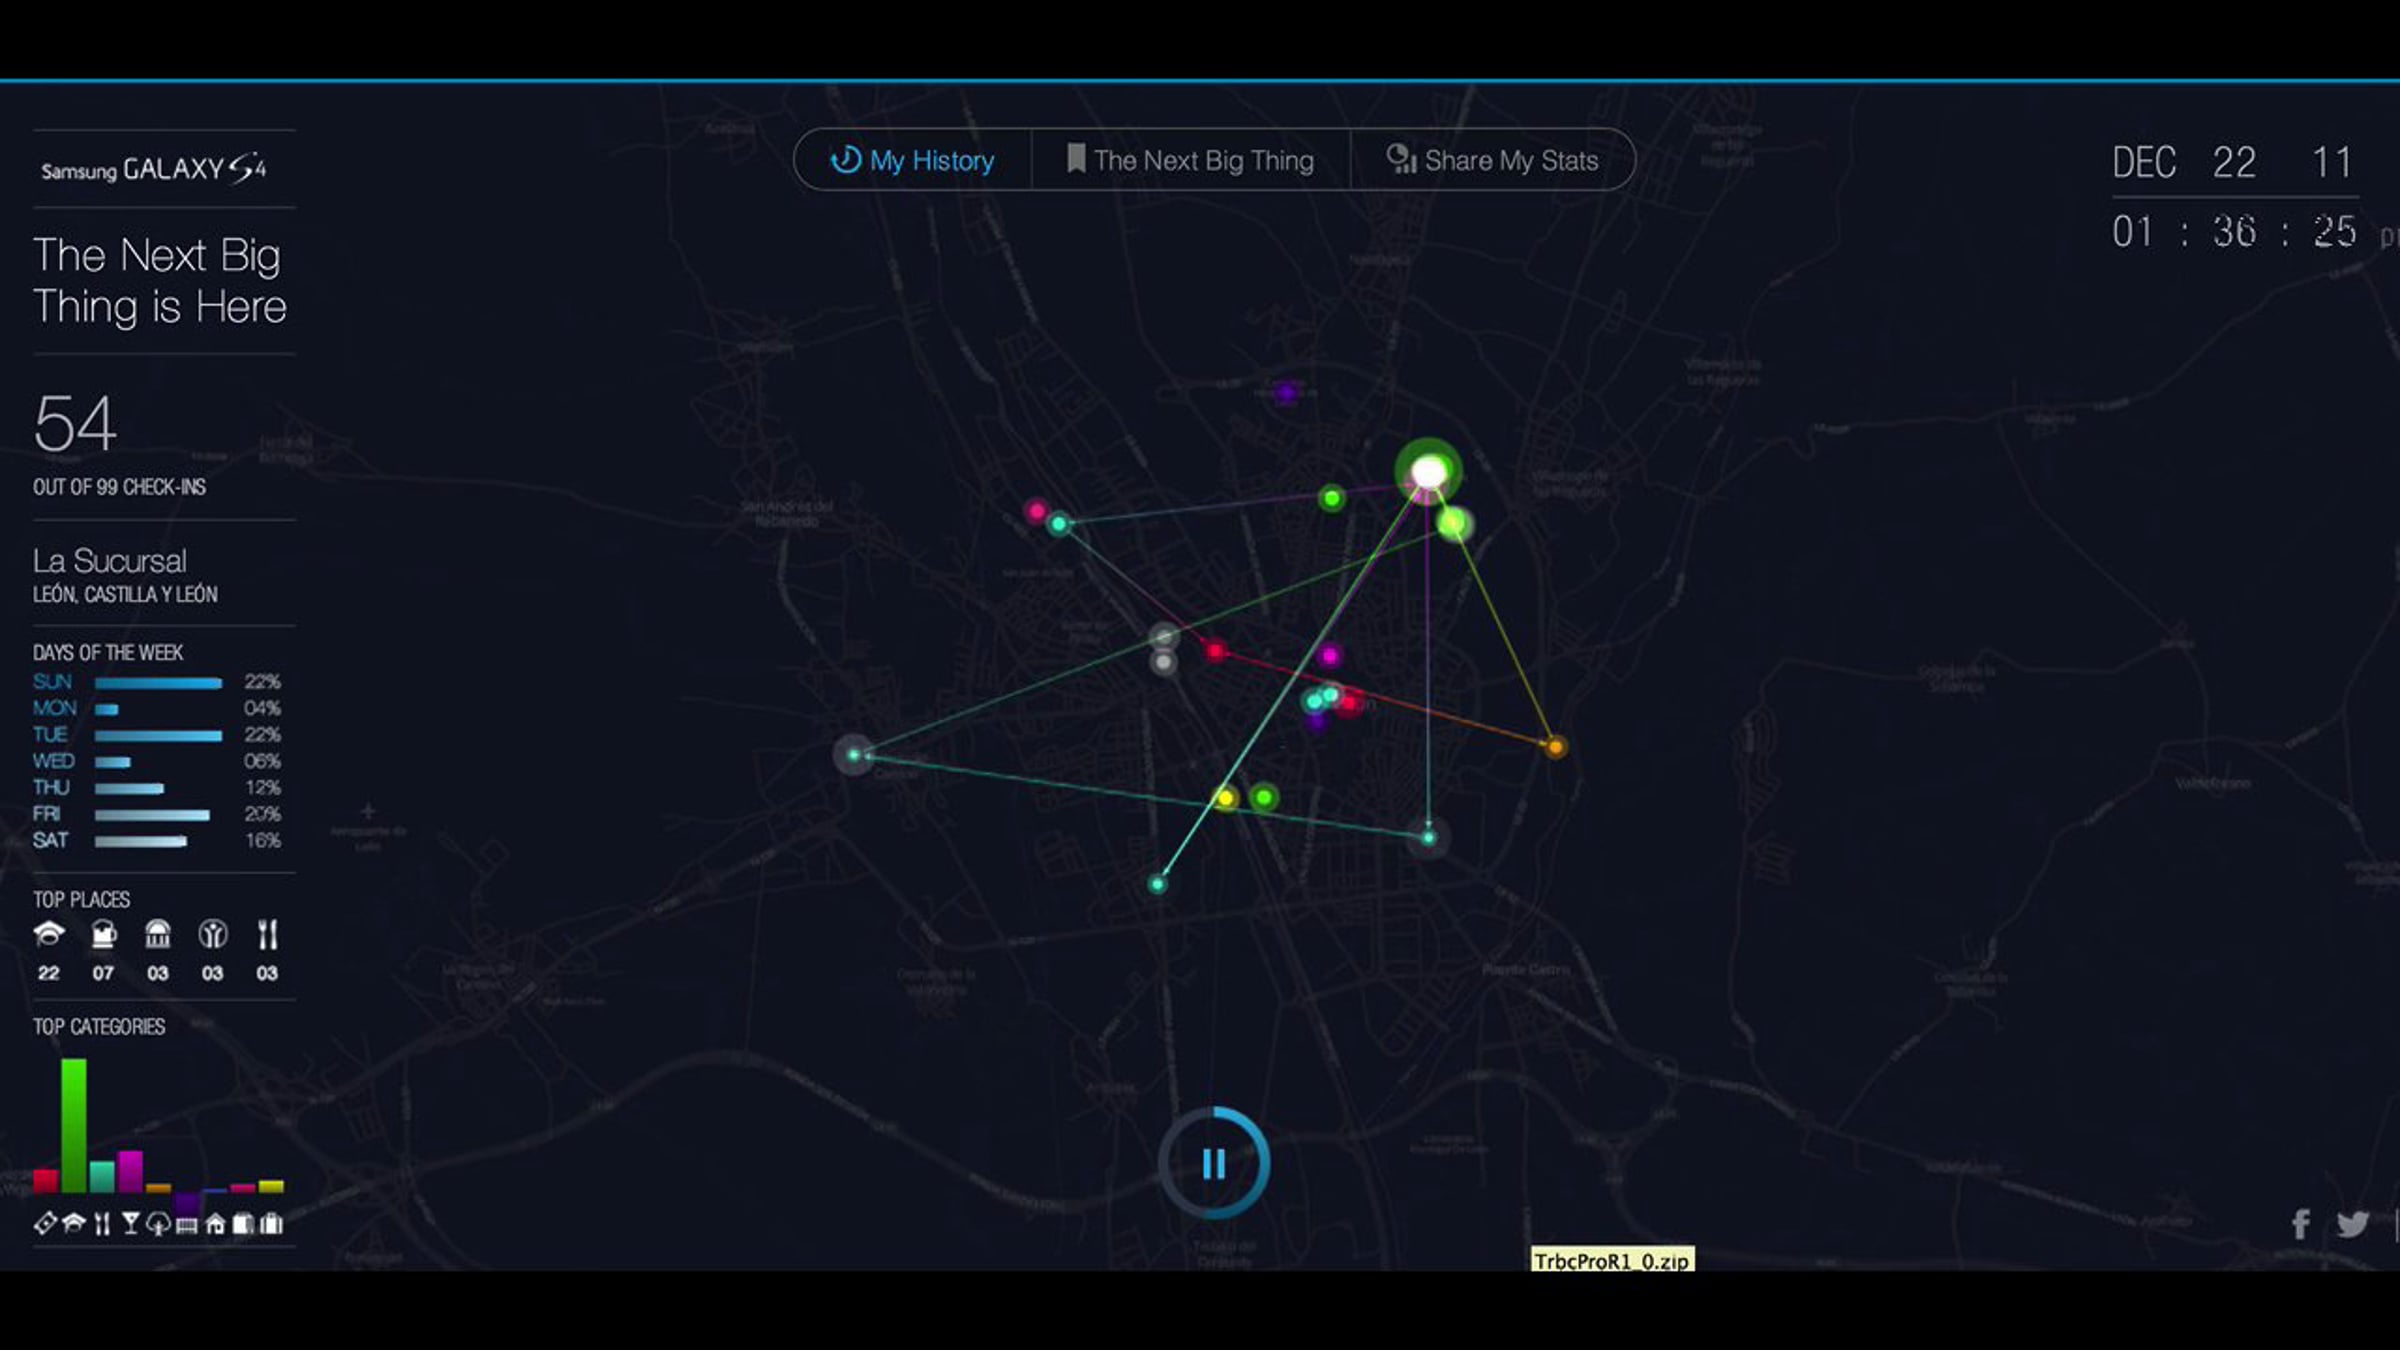Select the graduation cap top place icon
This screenshot has width=2400, height=1350.
click(x=48, y=935)
